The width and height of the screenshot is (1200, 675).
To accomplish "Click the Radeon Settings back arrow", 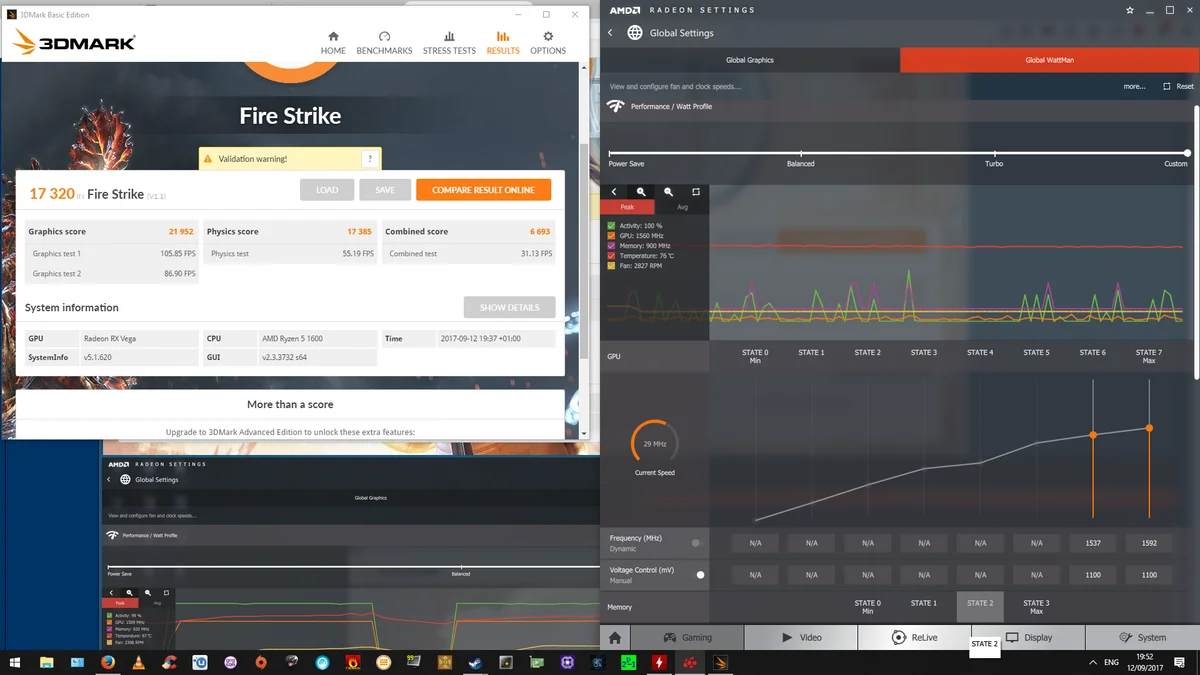I will coord(611,33).
